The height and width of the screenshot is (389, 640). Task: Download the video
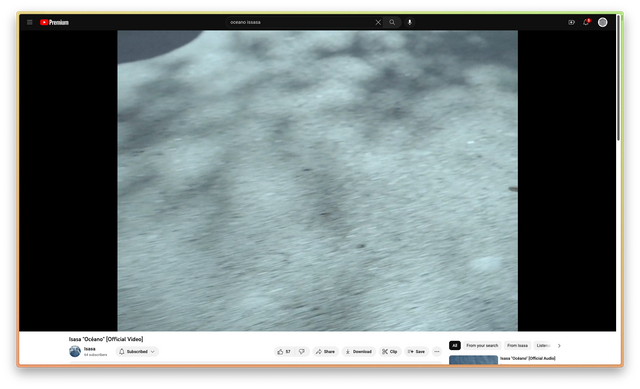(x=358, y=351)
